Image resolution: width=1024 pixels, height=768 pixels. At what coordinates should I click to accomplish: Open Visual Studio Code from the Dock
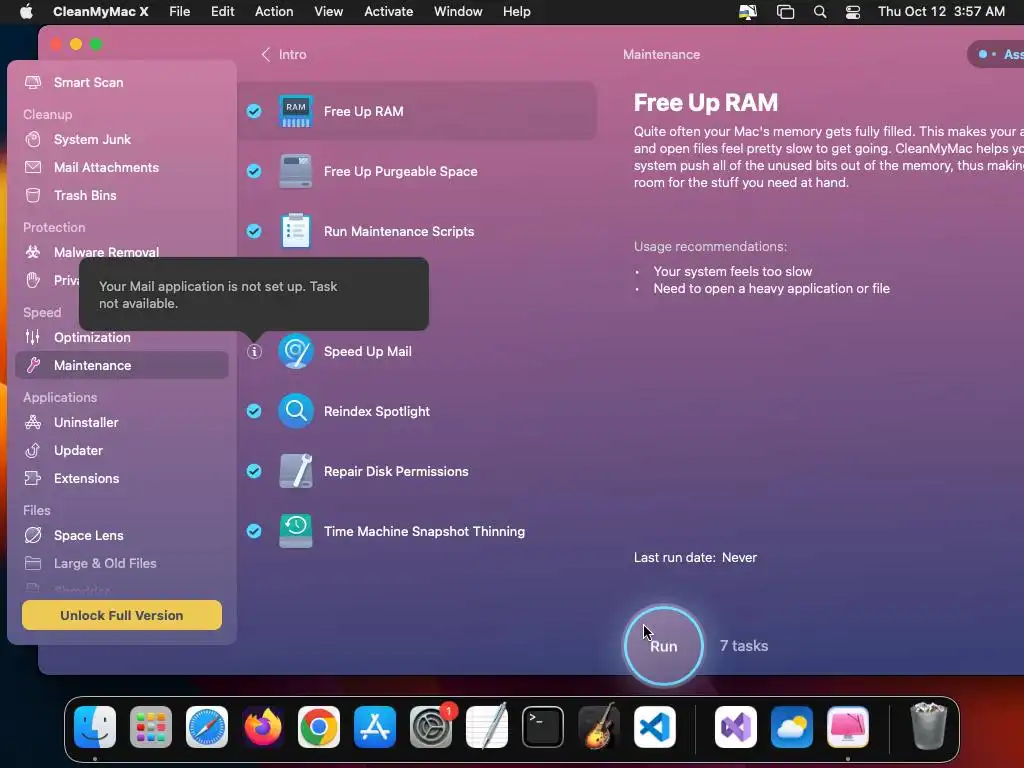pos(654,727)
